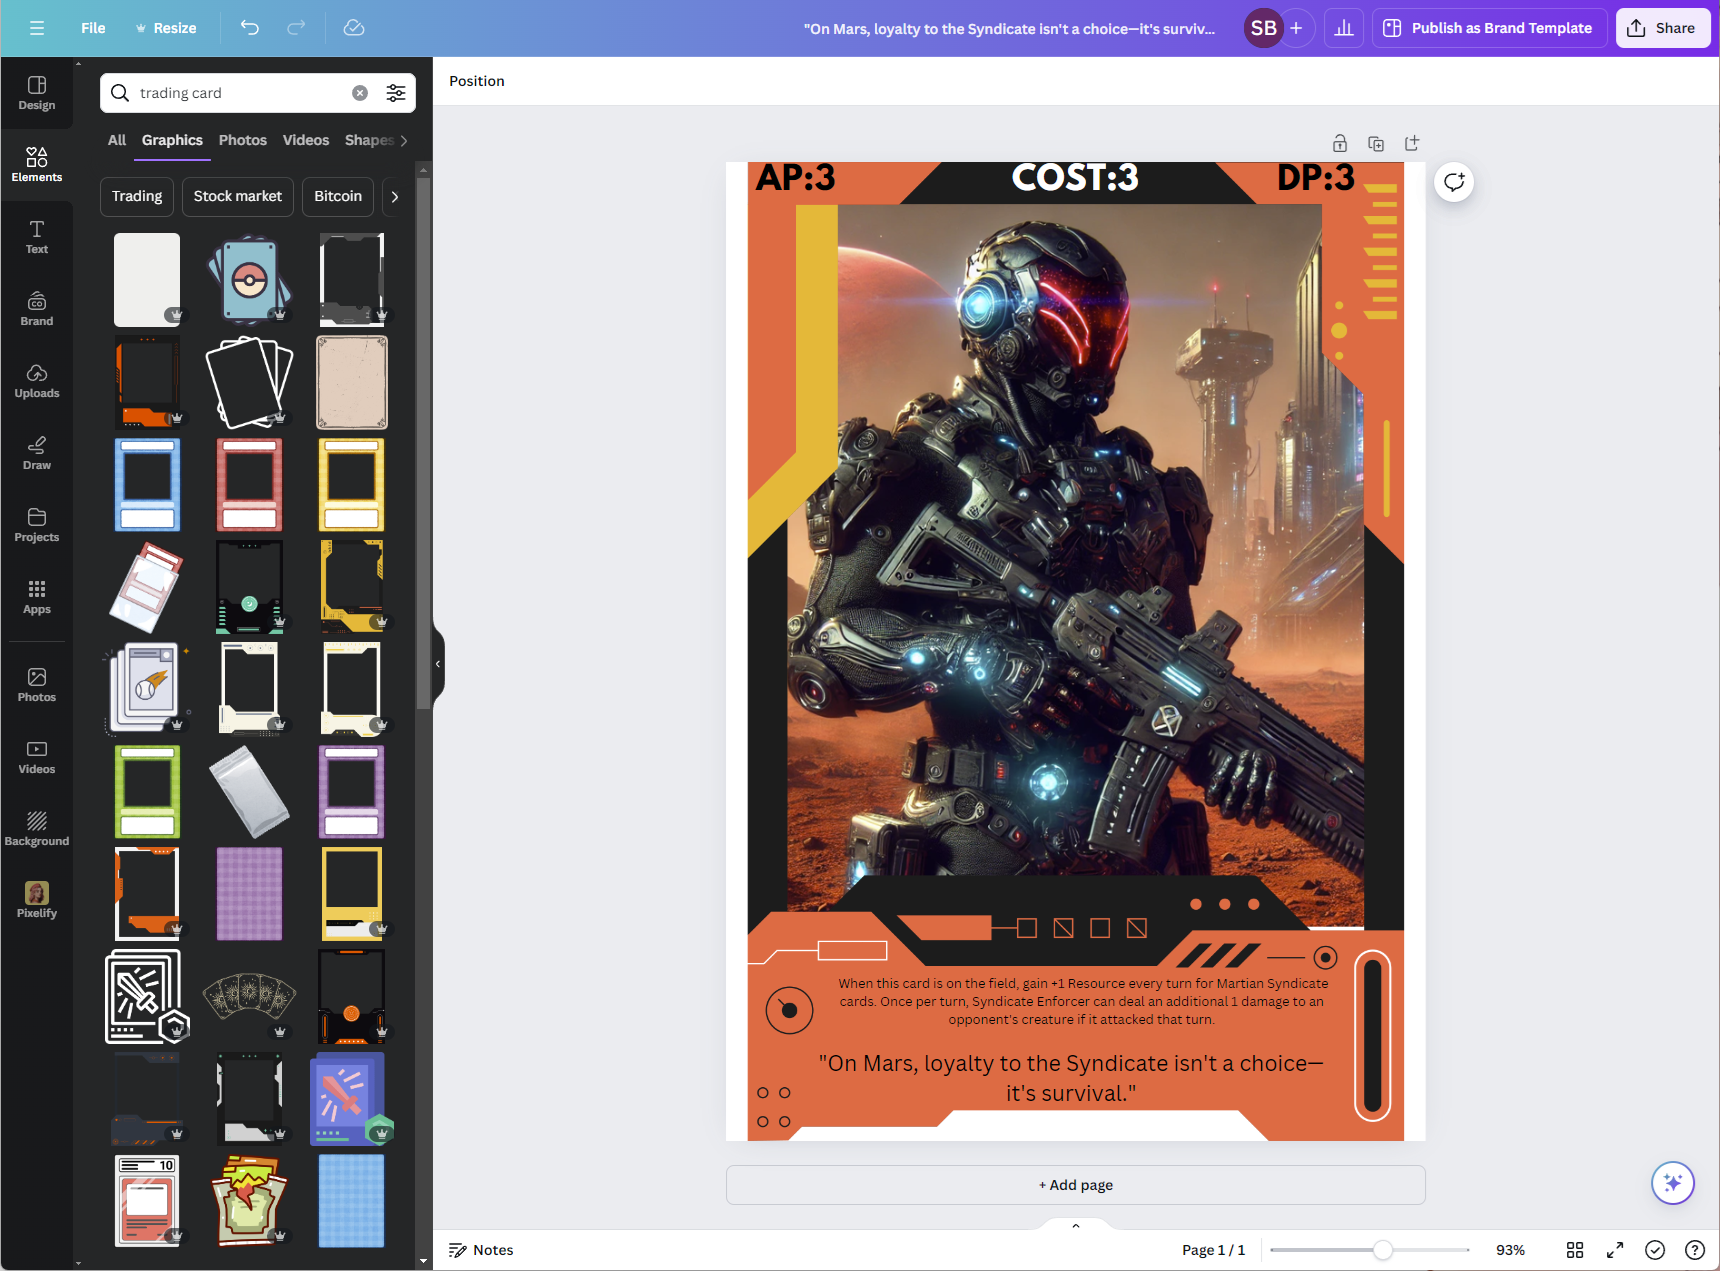Open the help question icon
1720x1271 pixels.
pos(1695,1250)
